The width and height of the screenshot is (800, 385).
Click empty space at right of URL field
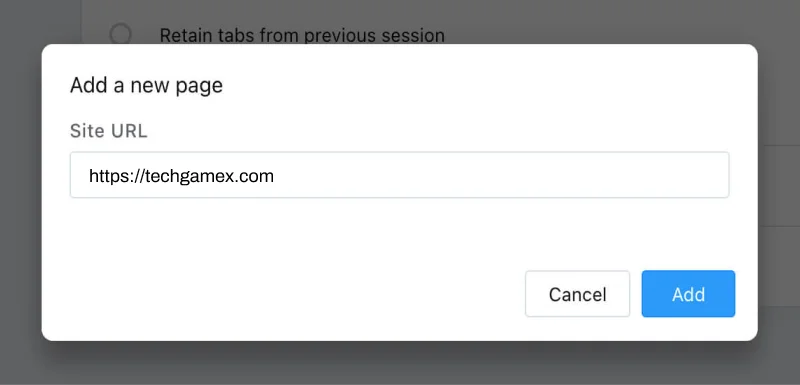point(510,175)
